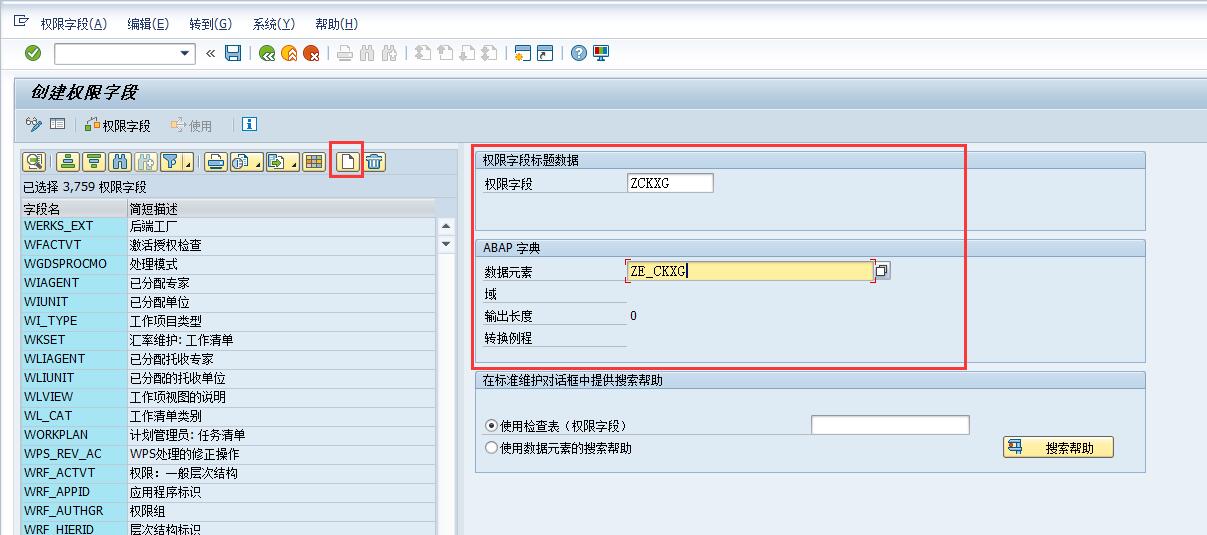This screenshot has width=1207, height=535.
Task: Select 使用数据元素的搜索帮助 radio button
Action: coord(491,448)
